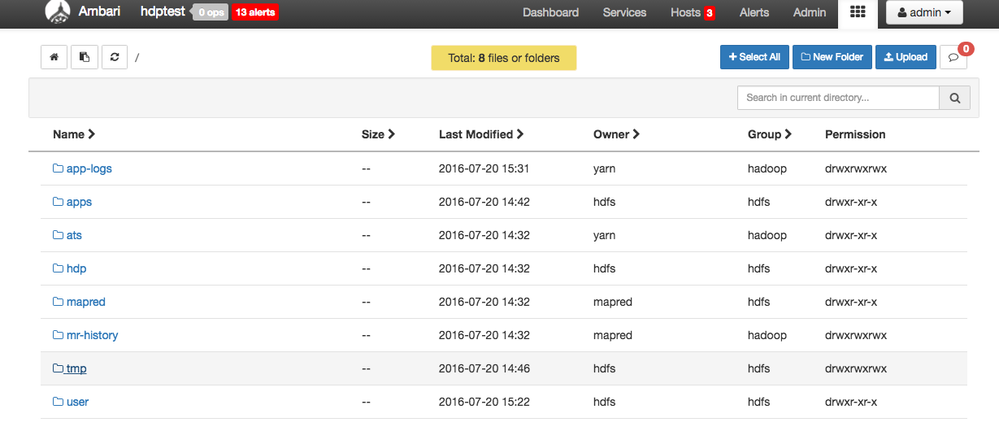This screenshot has height=432, width=999.
Task: Focus the search in current directory field
Action: [838, 98]
